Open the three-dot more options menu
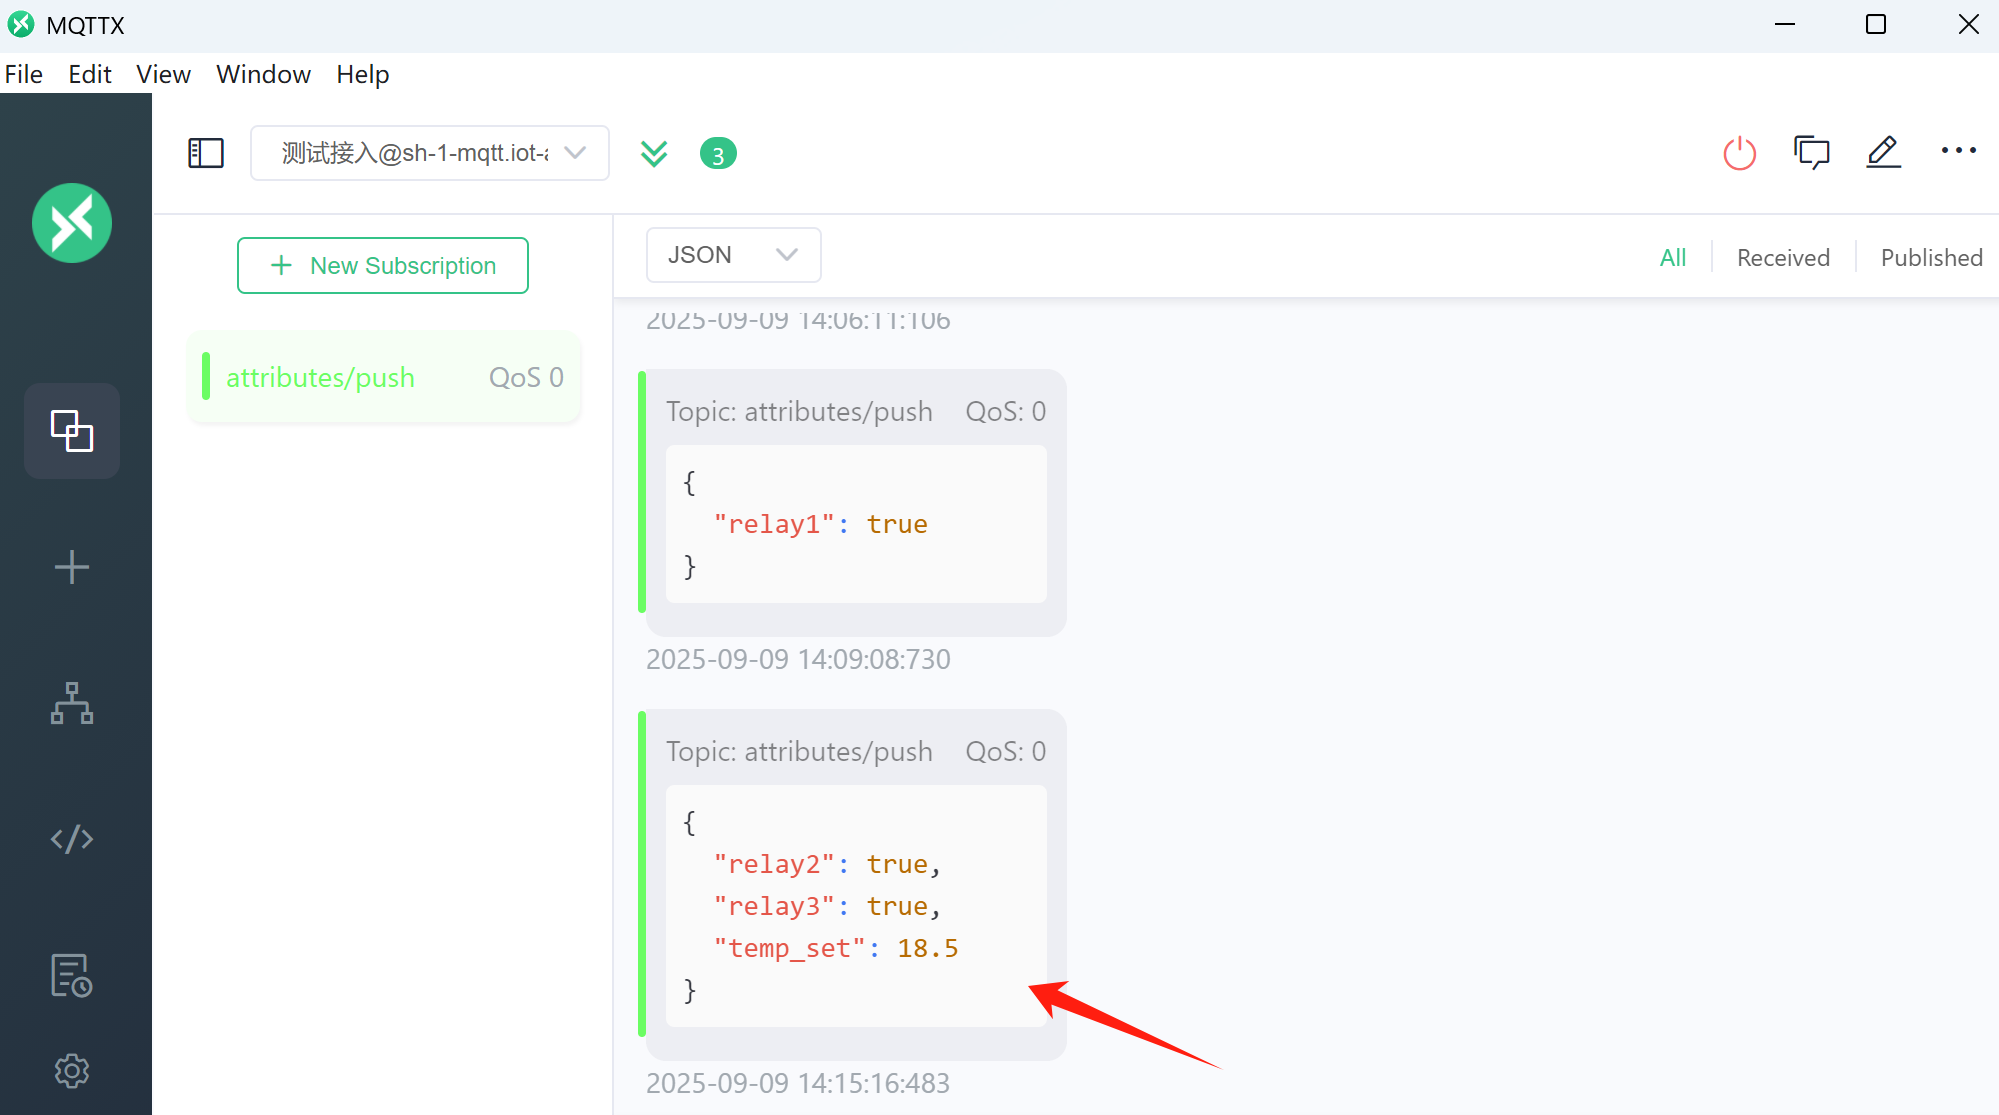 (1959, 151)
